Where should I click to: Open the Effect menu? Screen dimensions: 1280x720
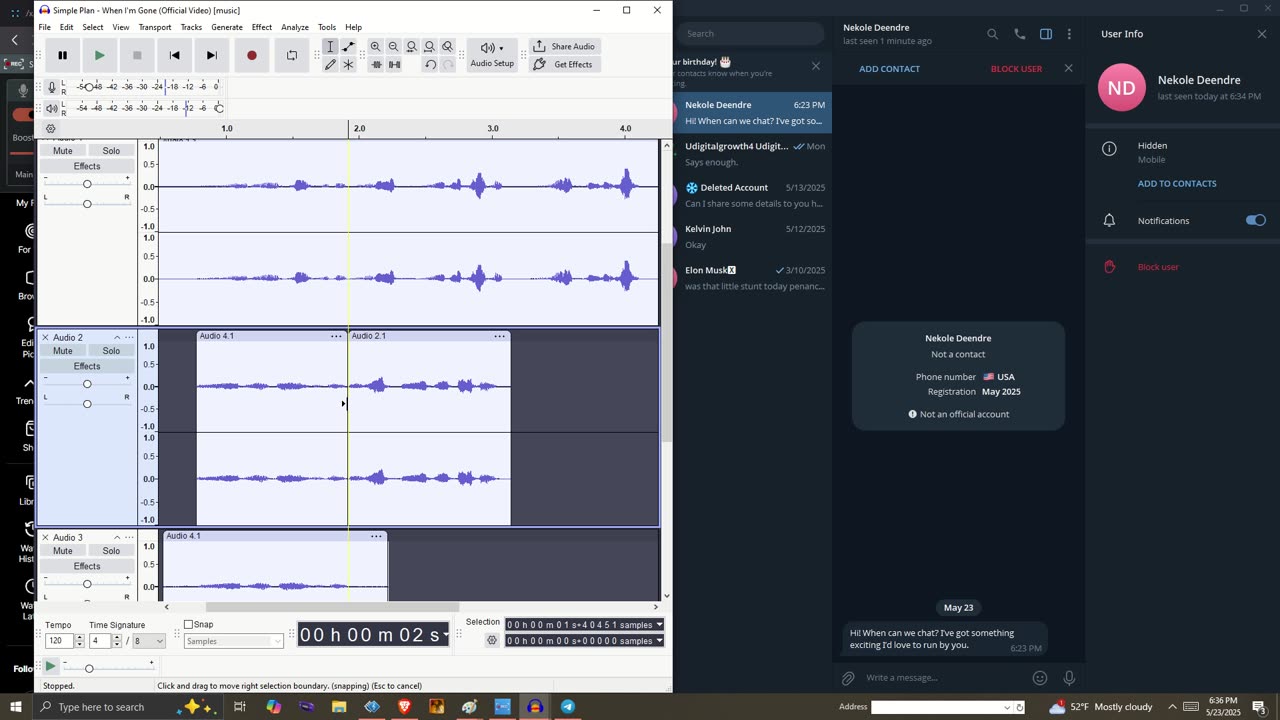pyautogui.click(x=261, y=27)
